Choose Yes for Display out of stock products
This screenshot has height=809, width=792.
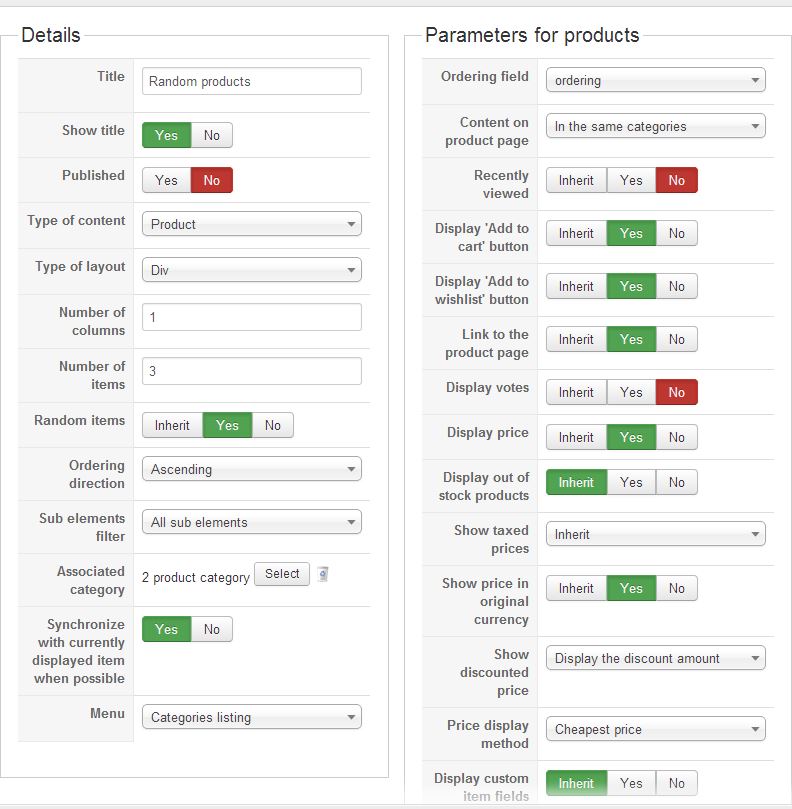(x=631, y=482)
